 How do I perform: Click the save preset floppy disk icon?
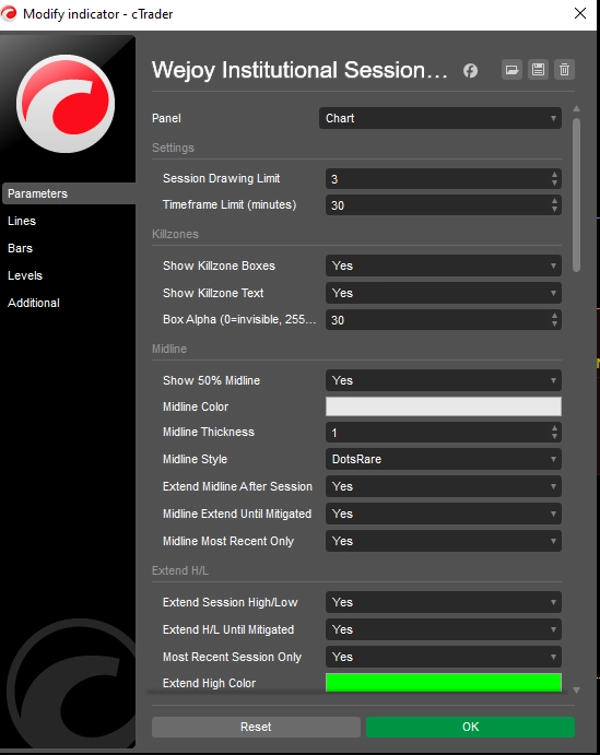[x=538, y=69]
